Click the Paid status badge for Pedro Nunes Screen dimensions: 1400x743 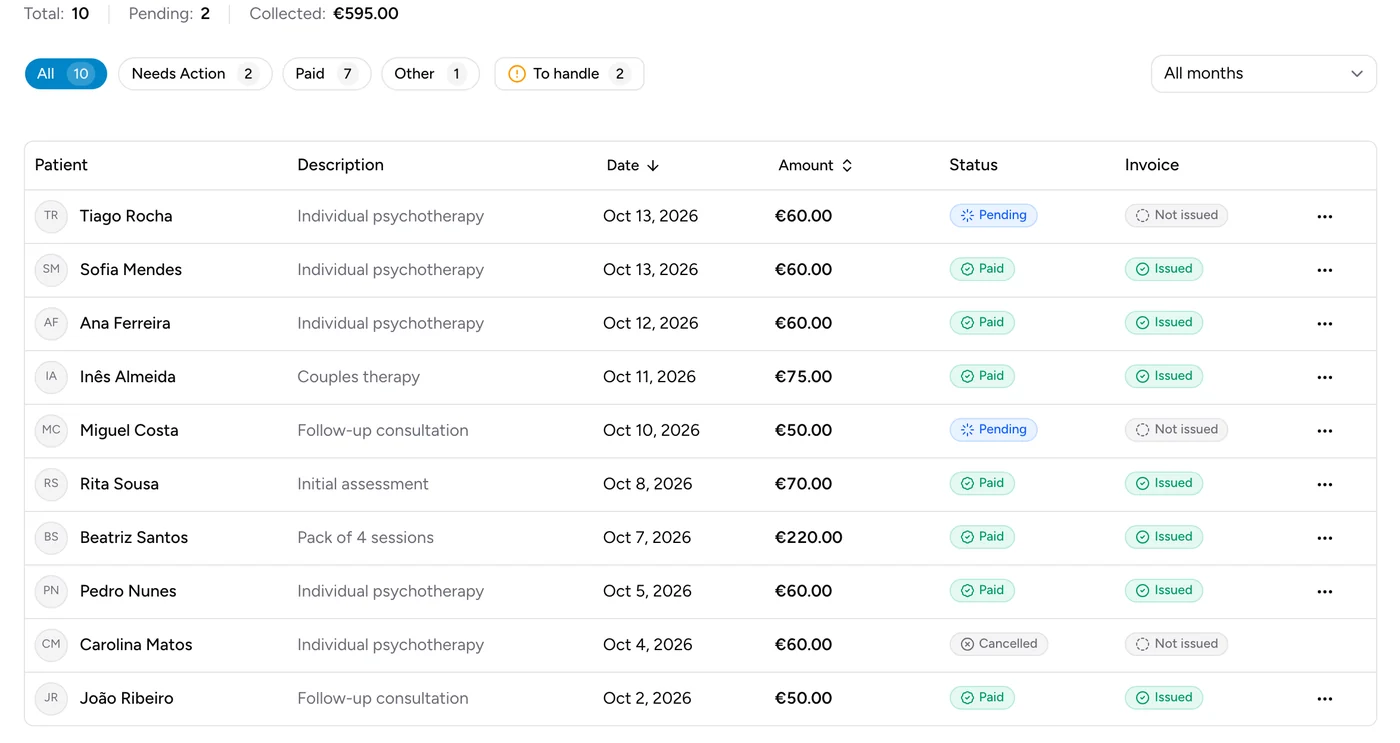pos(982,590)
